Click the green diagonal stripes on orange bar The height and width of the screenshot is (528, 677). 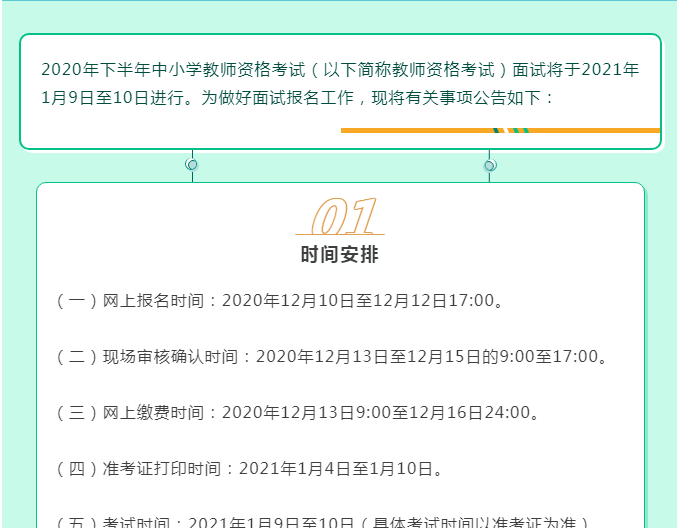point(516,130)
